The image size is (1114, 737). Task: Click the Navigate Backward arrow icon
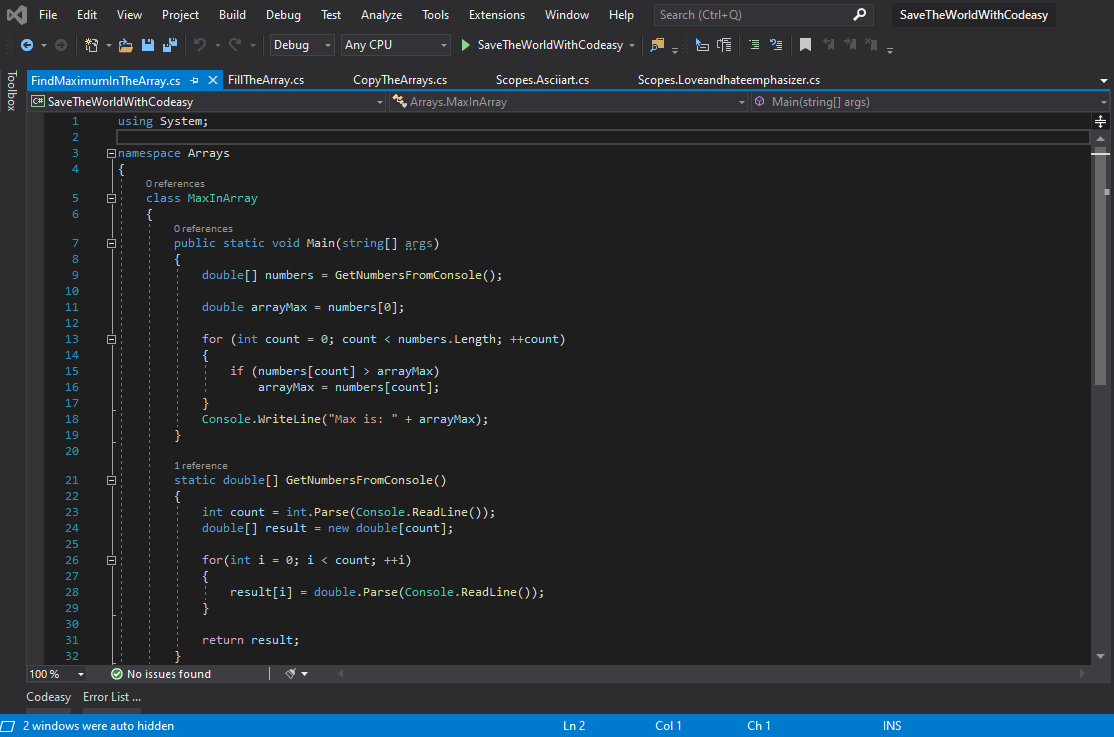click(x=26, y=45)
